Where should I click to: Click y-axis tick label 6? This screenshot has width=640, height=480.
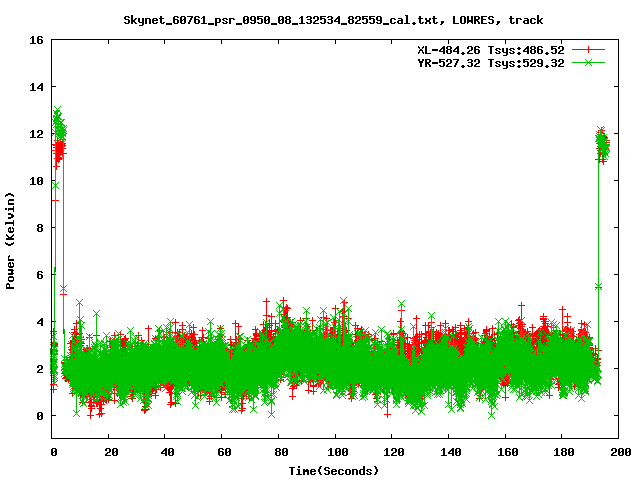[x=40, y=275]
